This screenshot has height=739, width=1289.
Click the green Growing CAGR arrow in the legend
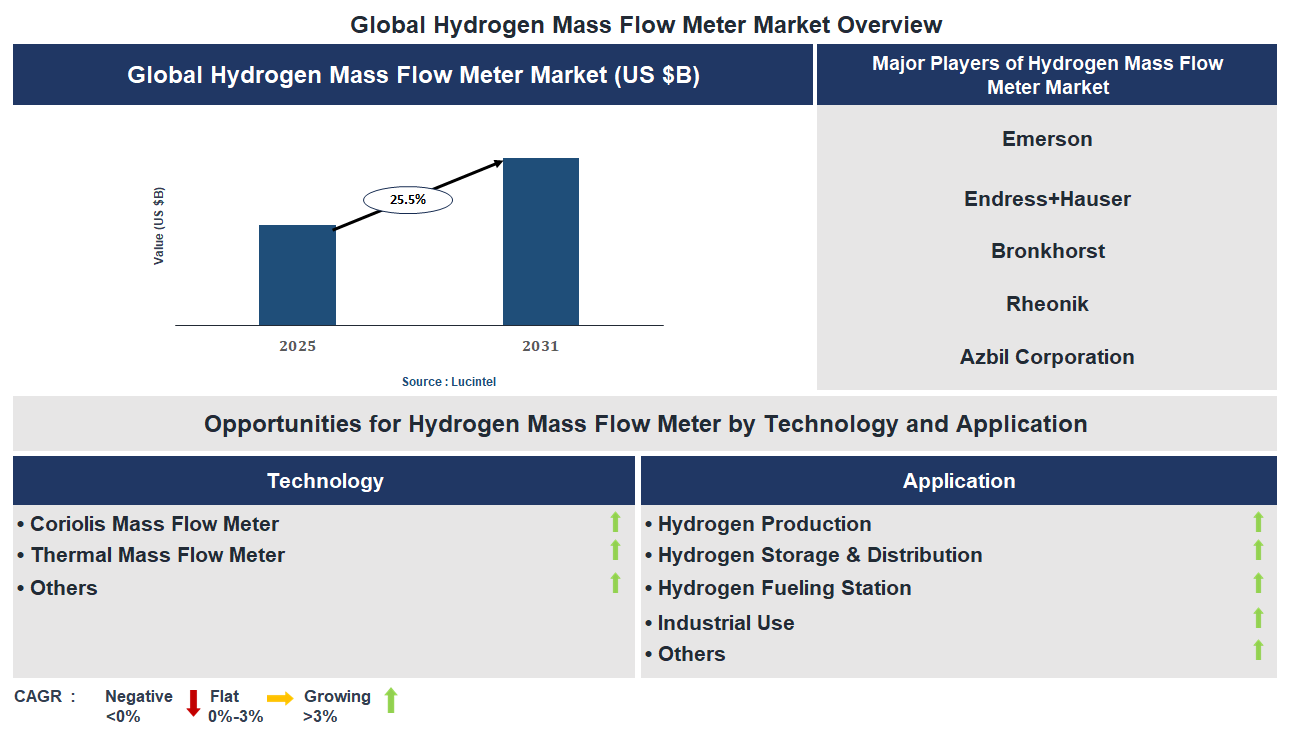coord(390,702)
